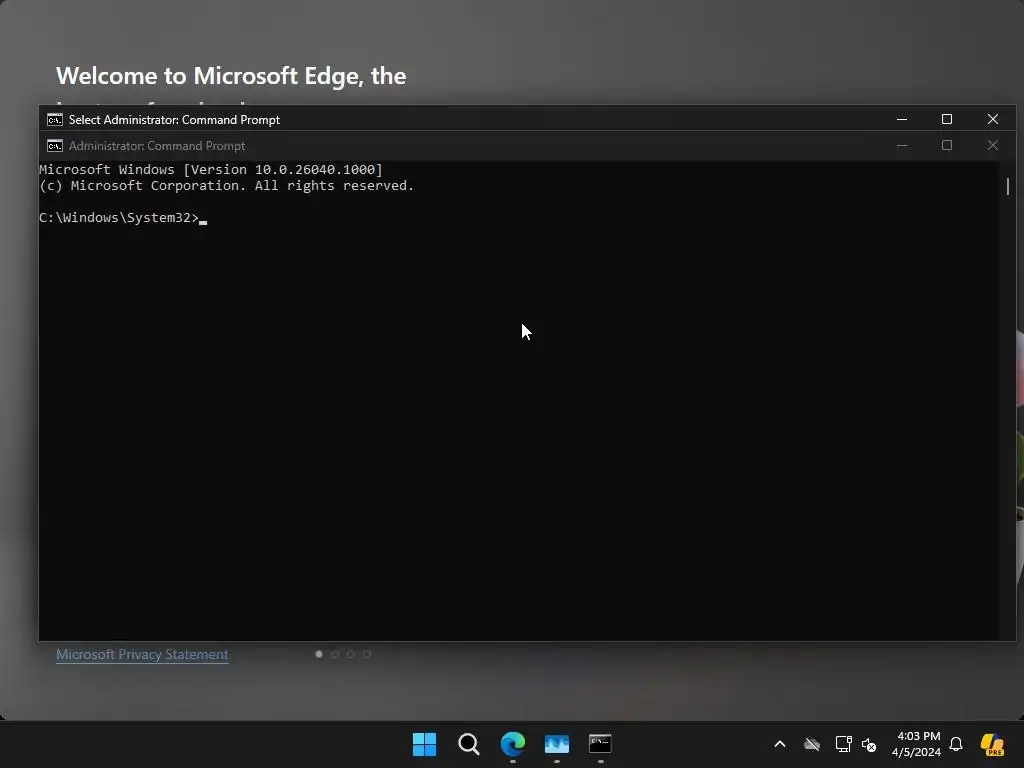Click the Microsoft Windows version text line
This screenshot has width=1024, height=768.
211,169
